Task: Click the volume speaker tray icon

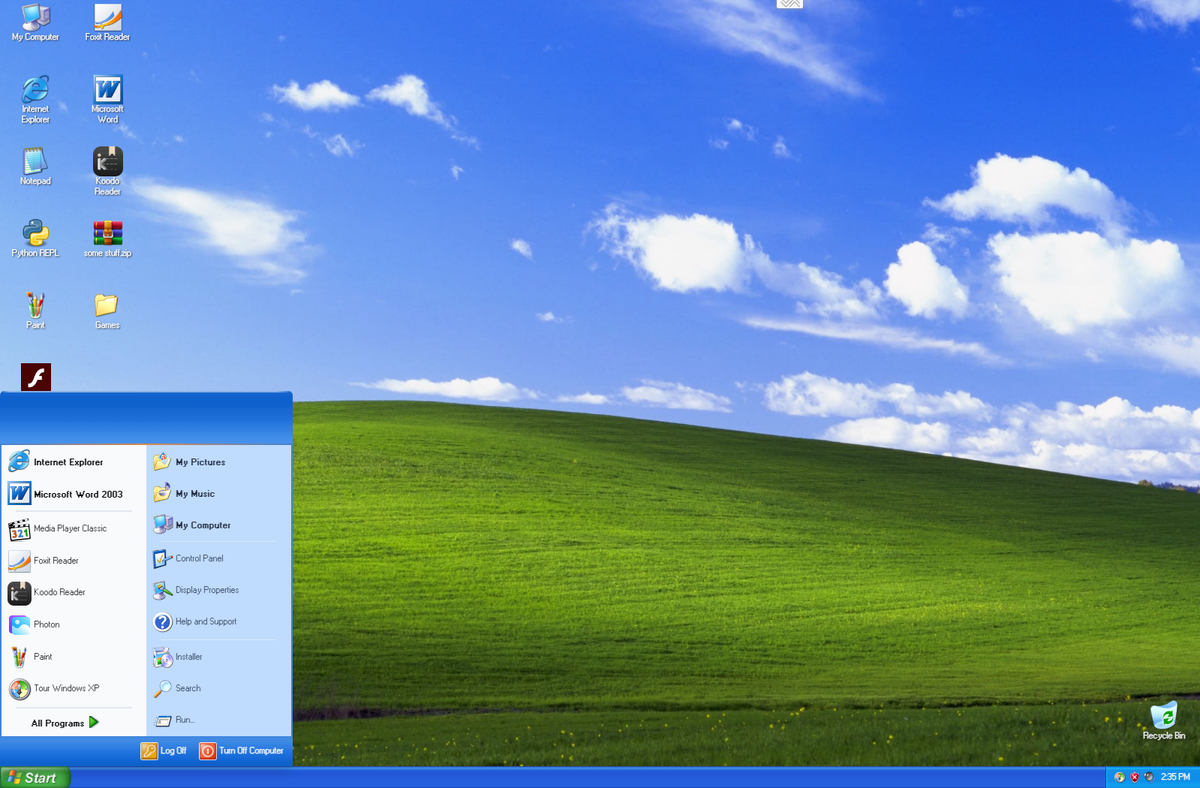Action: 1149,777
